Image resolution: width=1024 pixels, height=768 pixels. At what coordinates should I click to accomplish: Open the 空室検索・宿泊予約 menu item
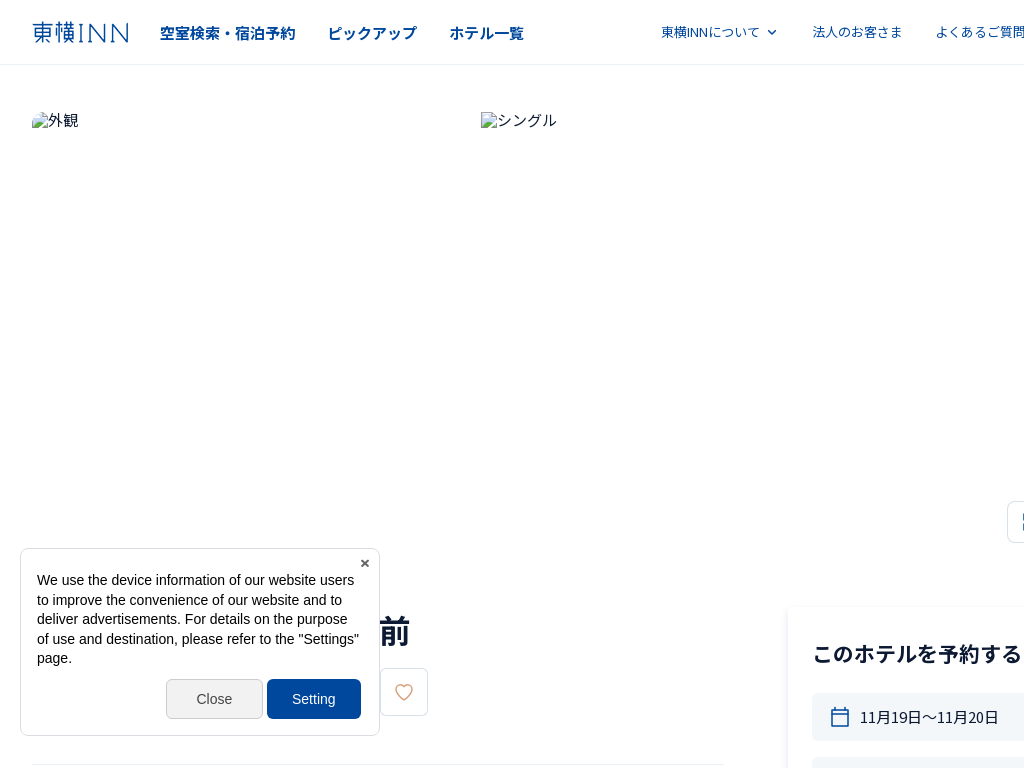coord(227,33)
